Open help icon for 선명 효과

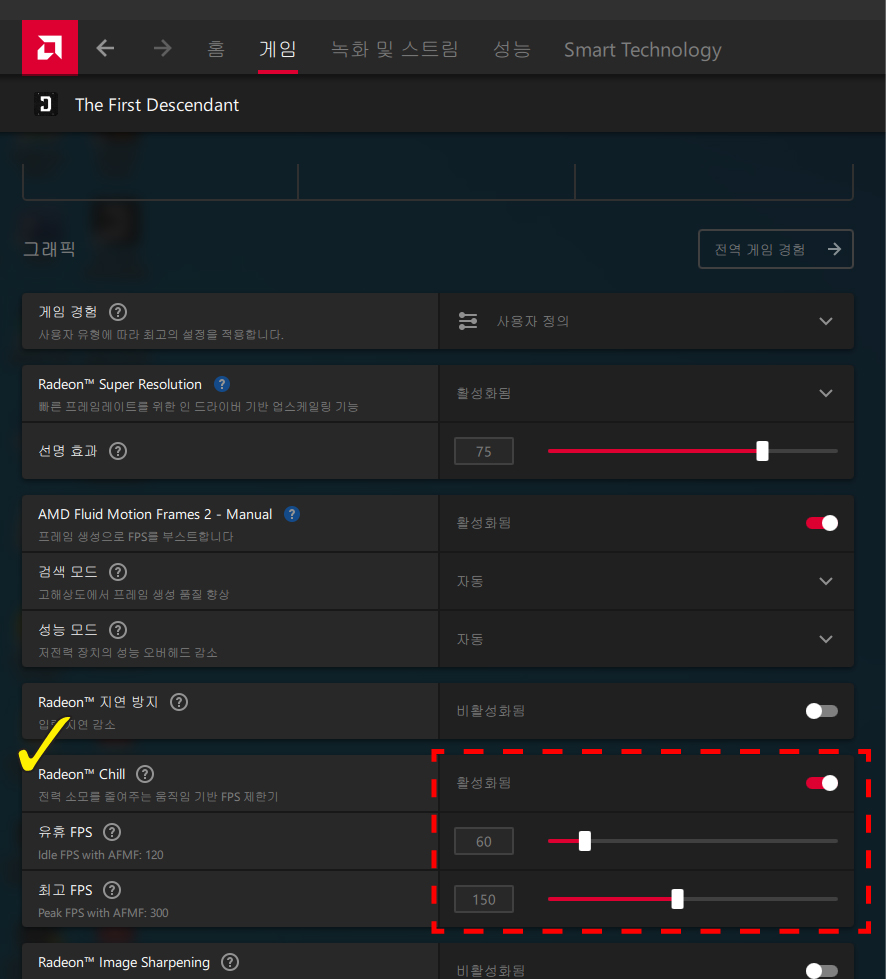(x=118, y=451)
